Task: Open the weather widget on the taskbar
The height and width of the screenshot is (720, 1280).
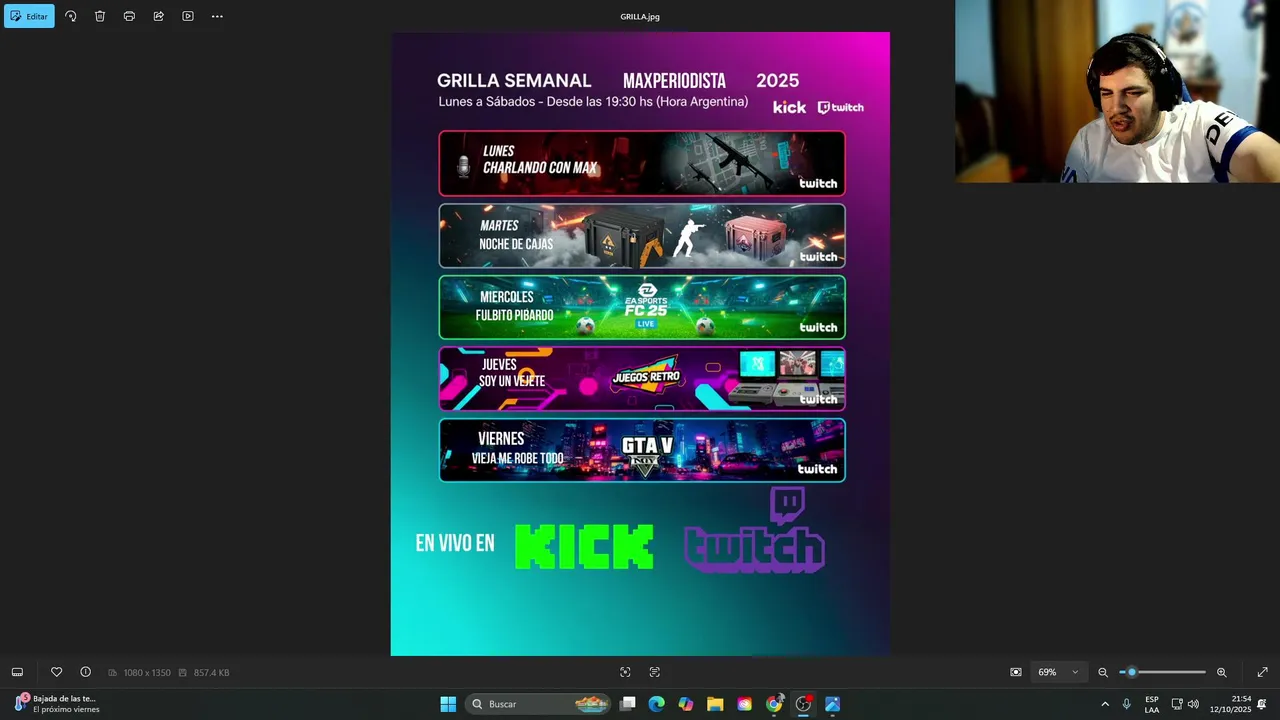Action: tap(57, 704)
